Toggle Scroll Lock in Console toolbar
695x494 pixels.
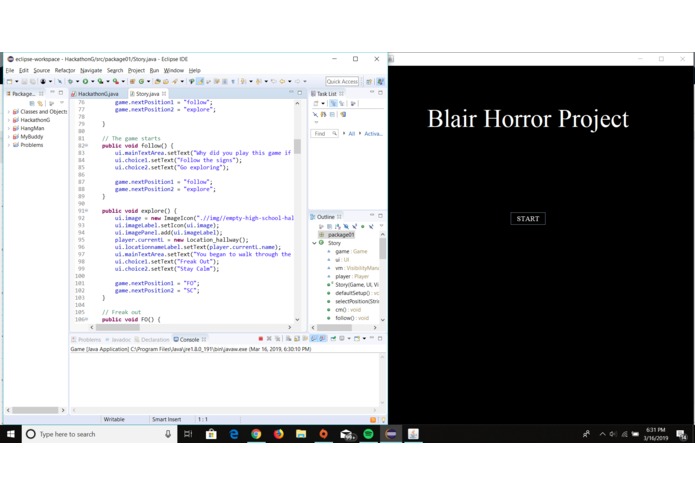coord(296,339)
